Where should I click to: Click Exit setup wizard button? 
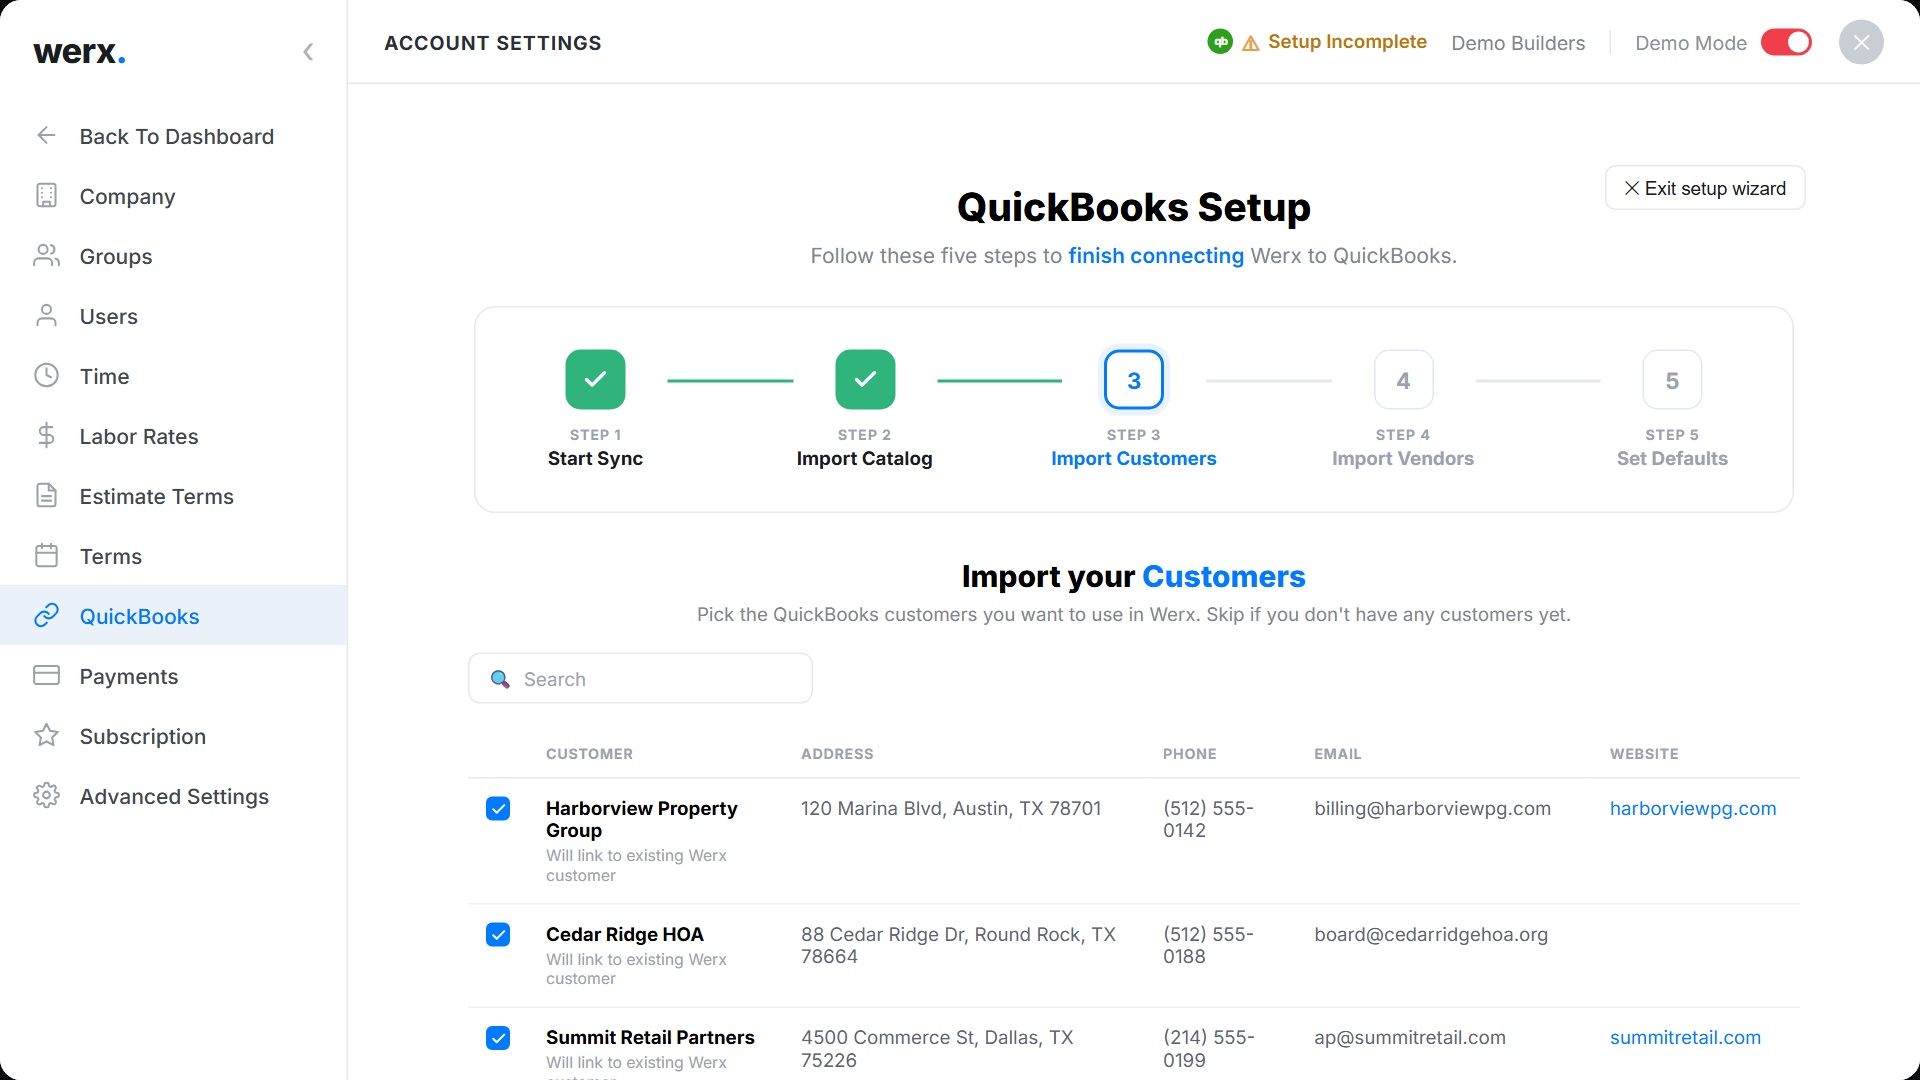click(1705, 188)
